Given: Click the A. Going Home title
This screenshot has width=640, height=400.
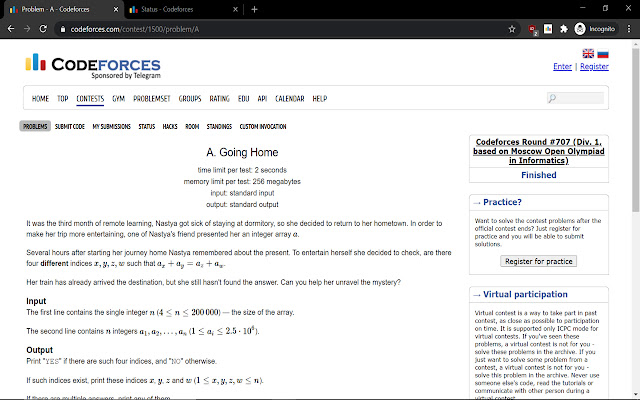Looking at the screenshot, I should coord(242,152).
